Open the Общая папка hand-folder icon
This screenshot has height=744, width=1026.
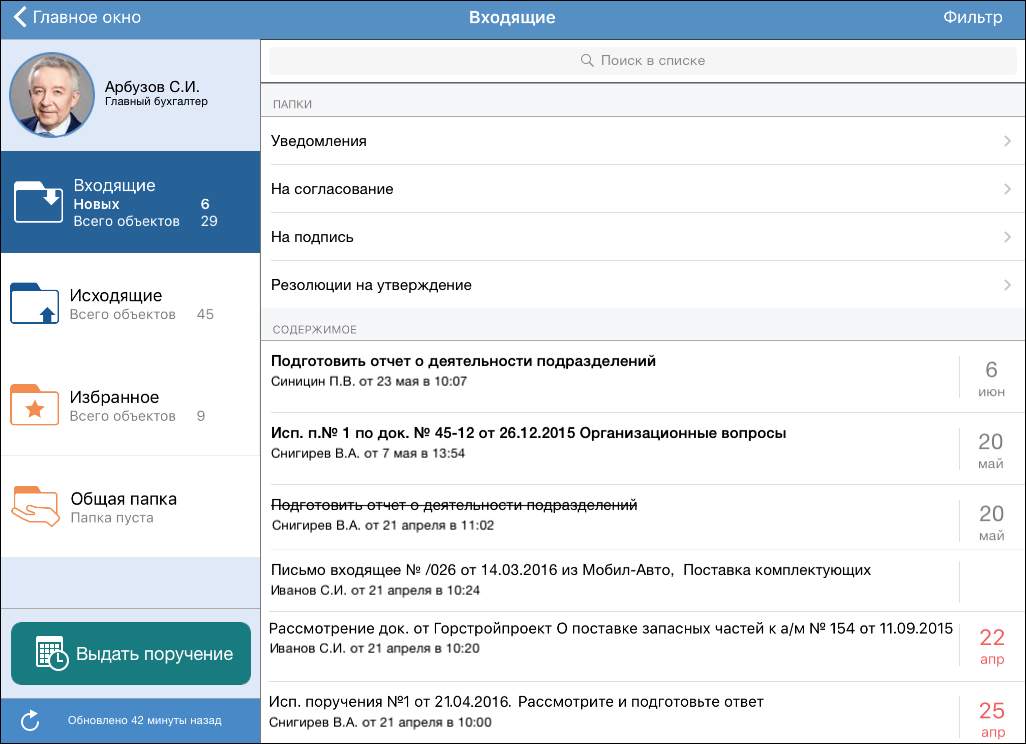35,506
